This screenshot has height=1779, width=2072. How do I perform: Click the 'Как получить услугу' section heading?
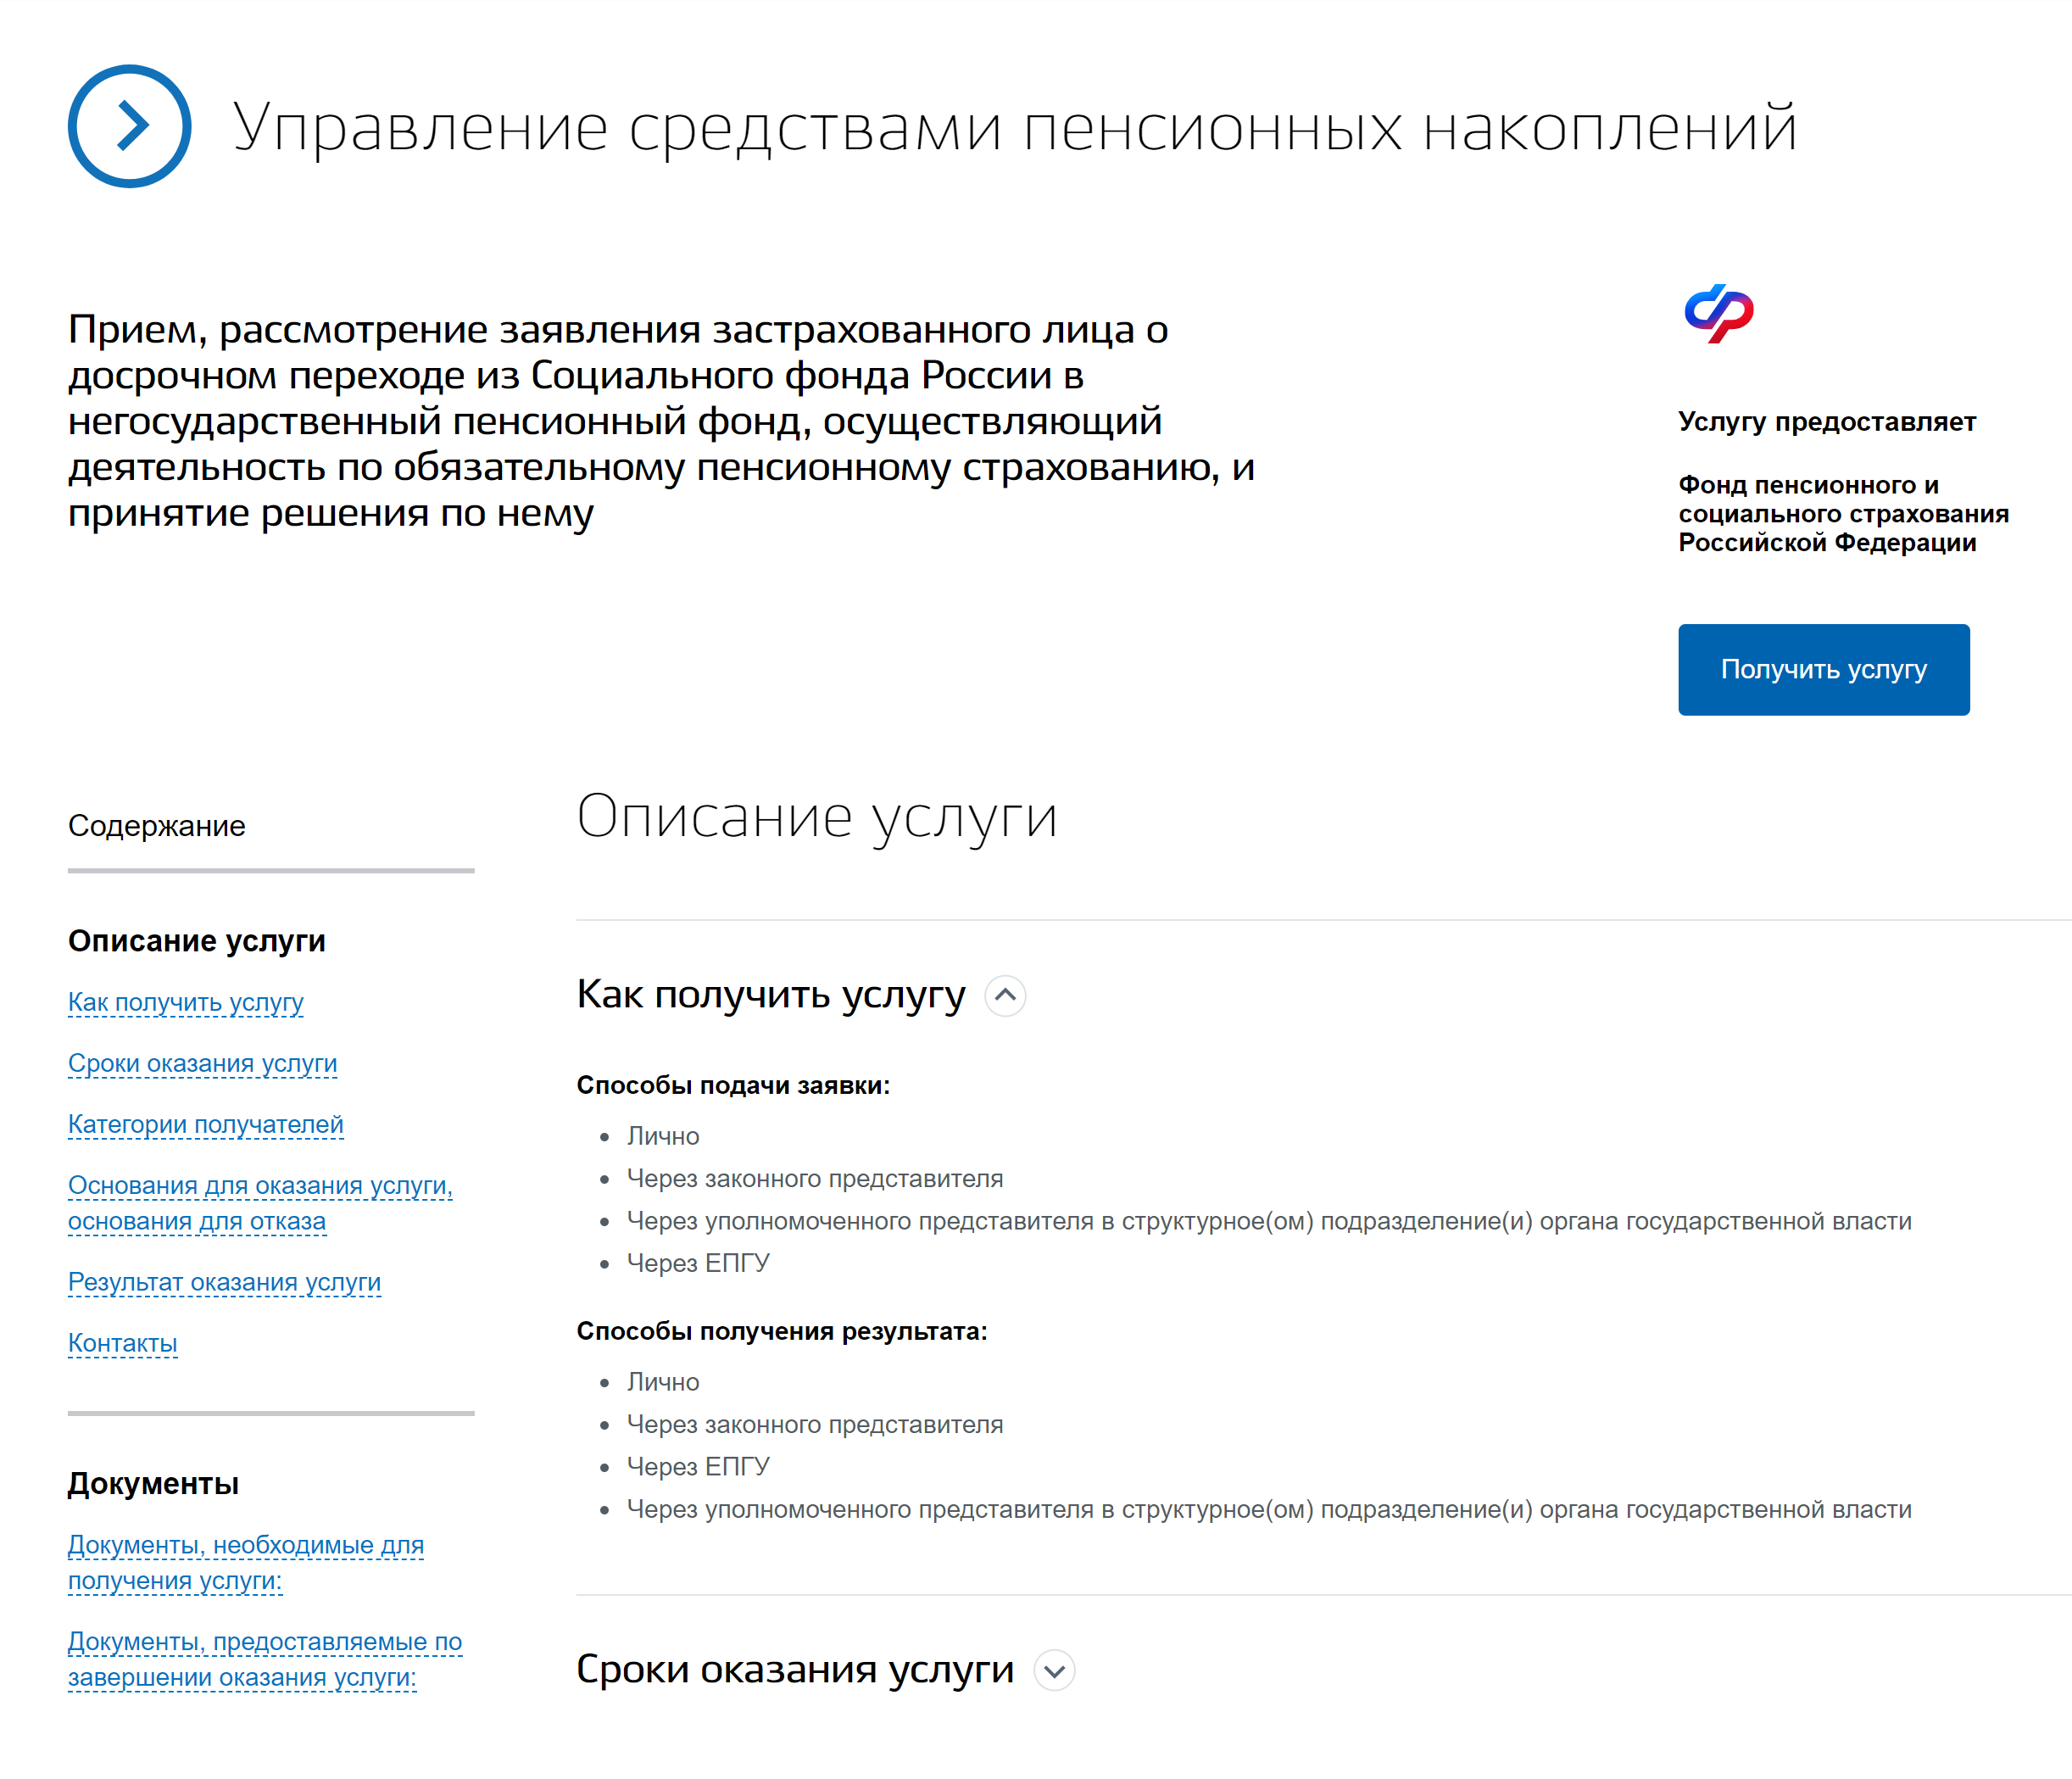[x=771, y=995]
